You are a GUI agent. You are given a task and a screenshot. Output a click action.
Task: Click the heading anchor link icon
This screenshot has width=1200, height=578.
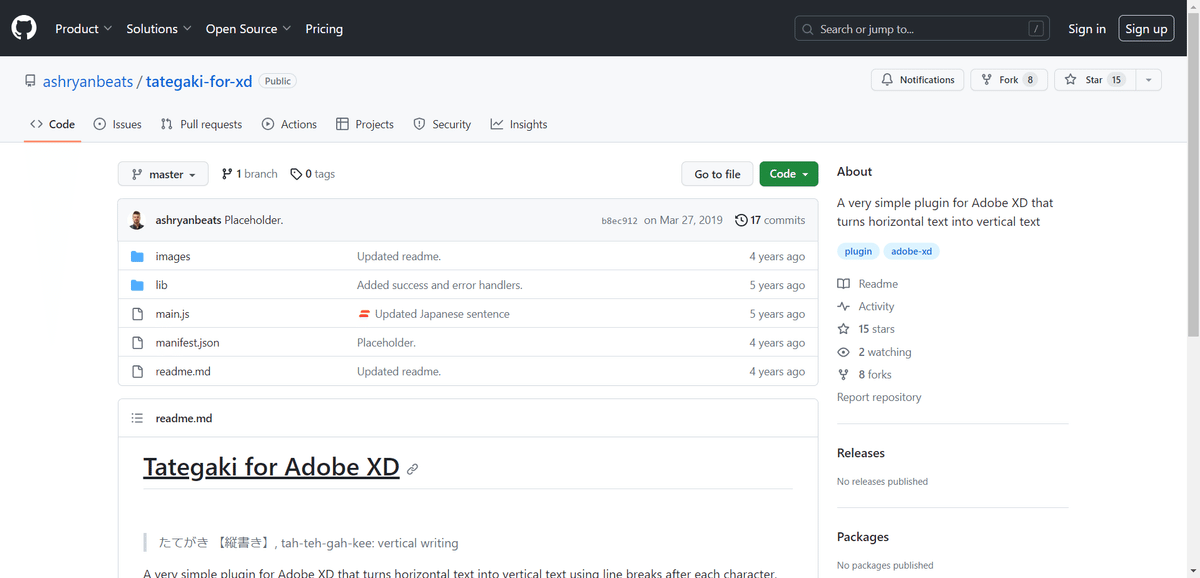click(x=412, y=469)
